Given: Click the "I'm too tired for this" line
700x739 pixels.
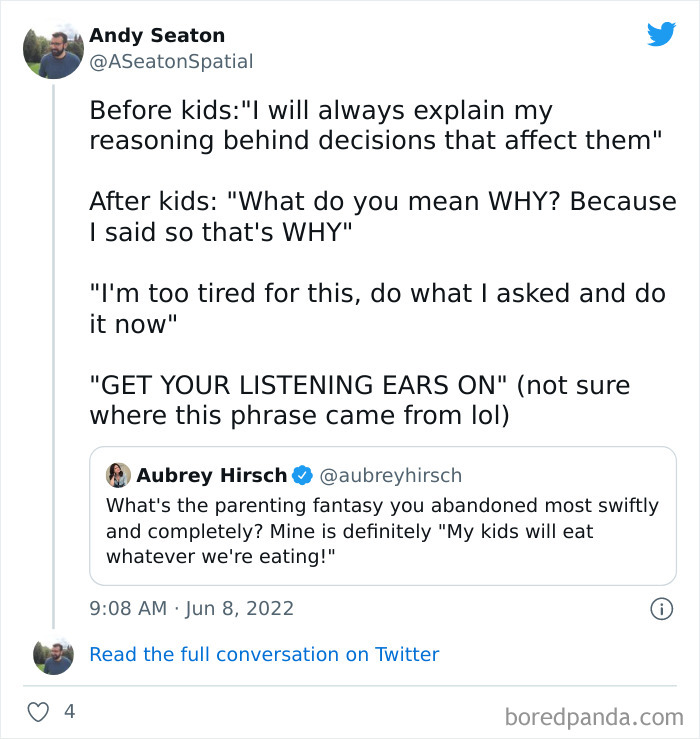Looking at the screenshot, I should click(375, 309).
